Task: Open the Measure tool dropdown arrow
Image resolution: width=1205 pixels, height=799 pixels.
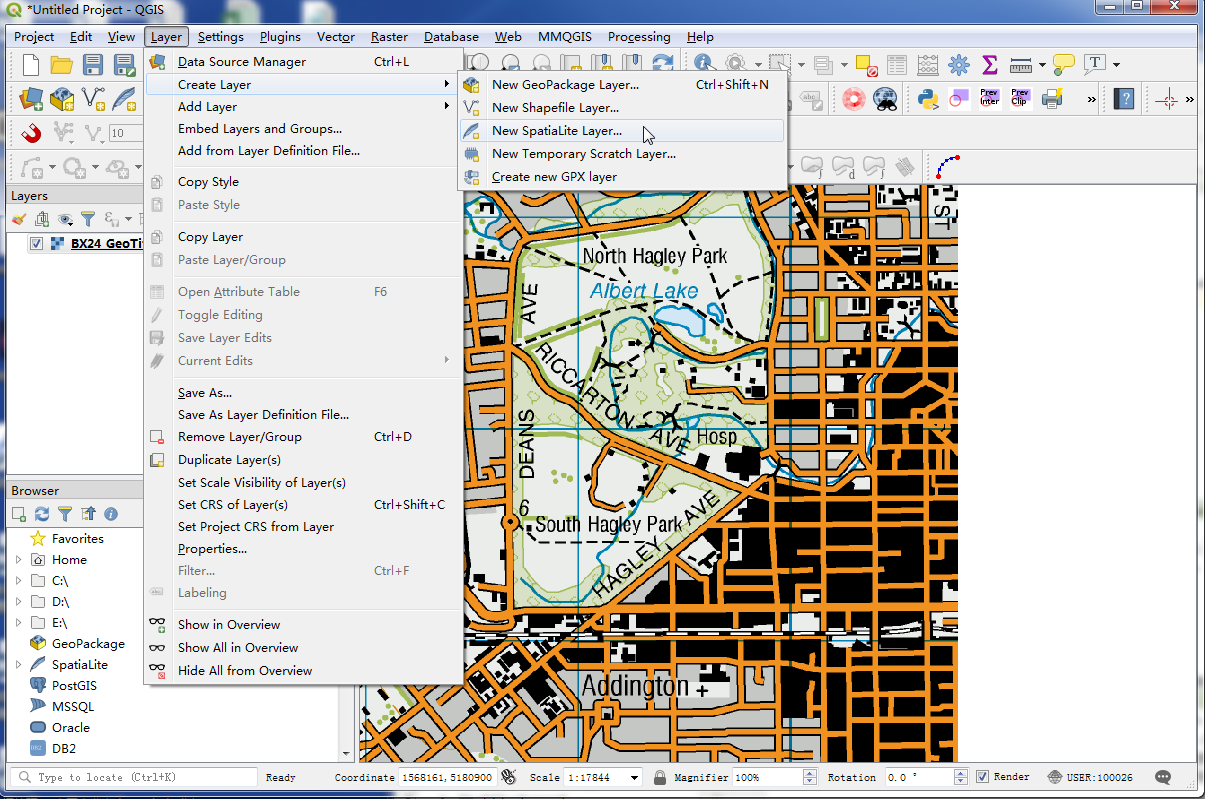Action: click(1042, 66)
